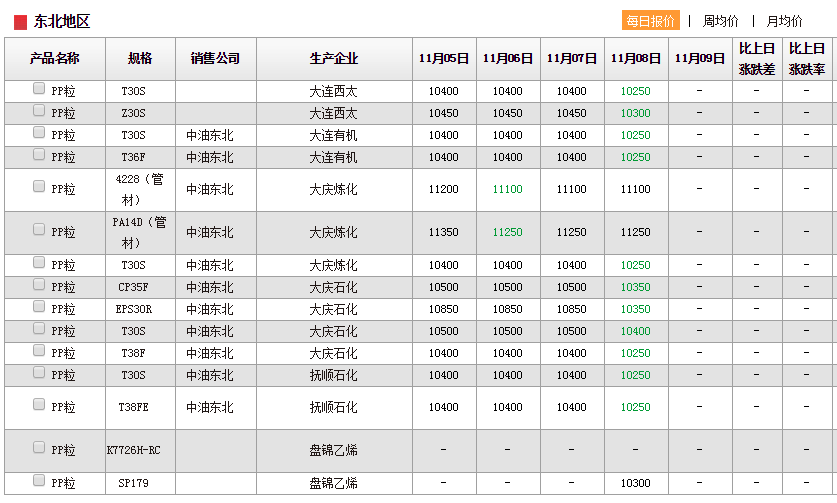
Task: Click 11200 price in 4228 row
Action: coord(444,189)
